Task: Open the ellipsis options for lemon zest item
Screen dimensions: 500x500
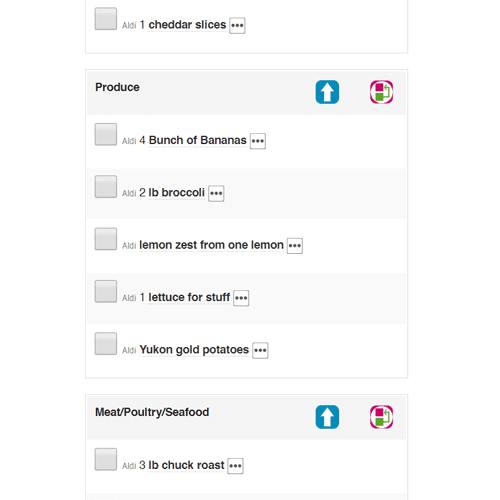Action: 295,246
